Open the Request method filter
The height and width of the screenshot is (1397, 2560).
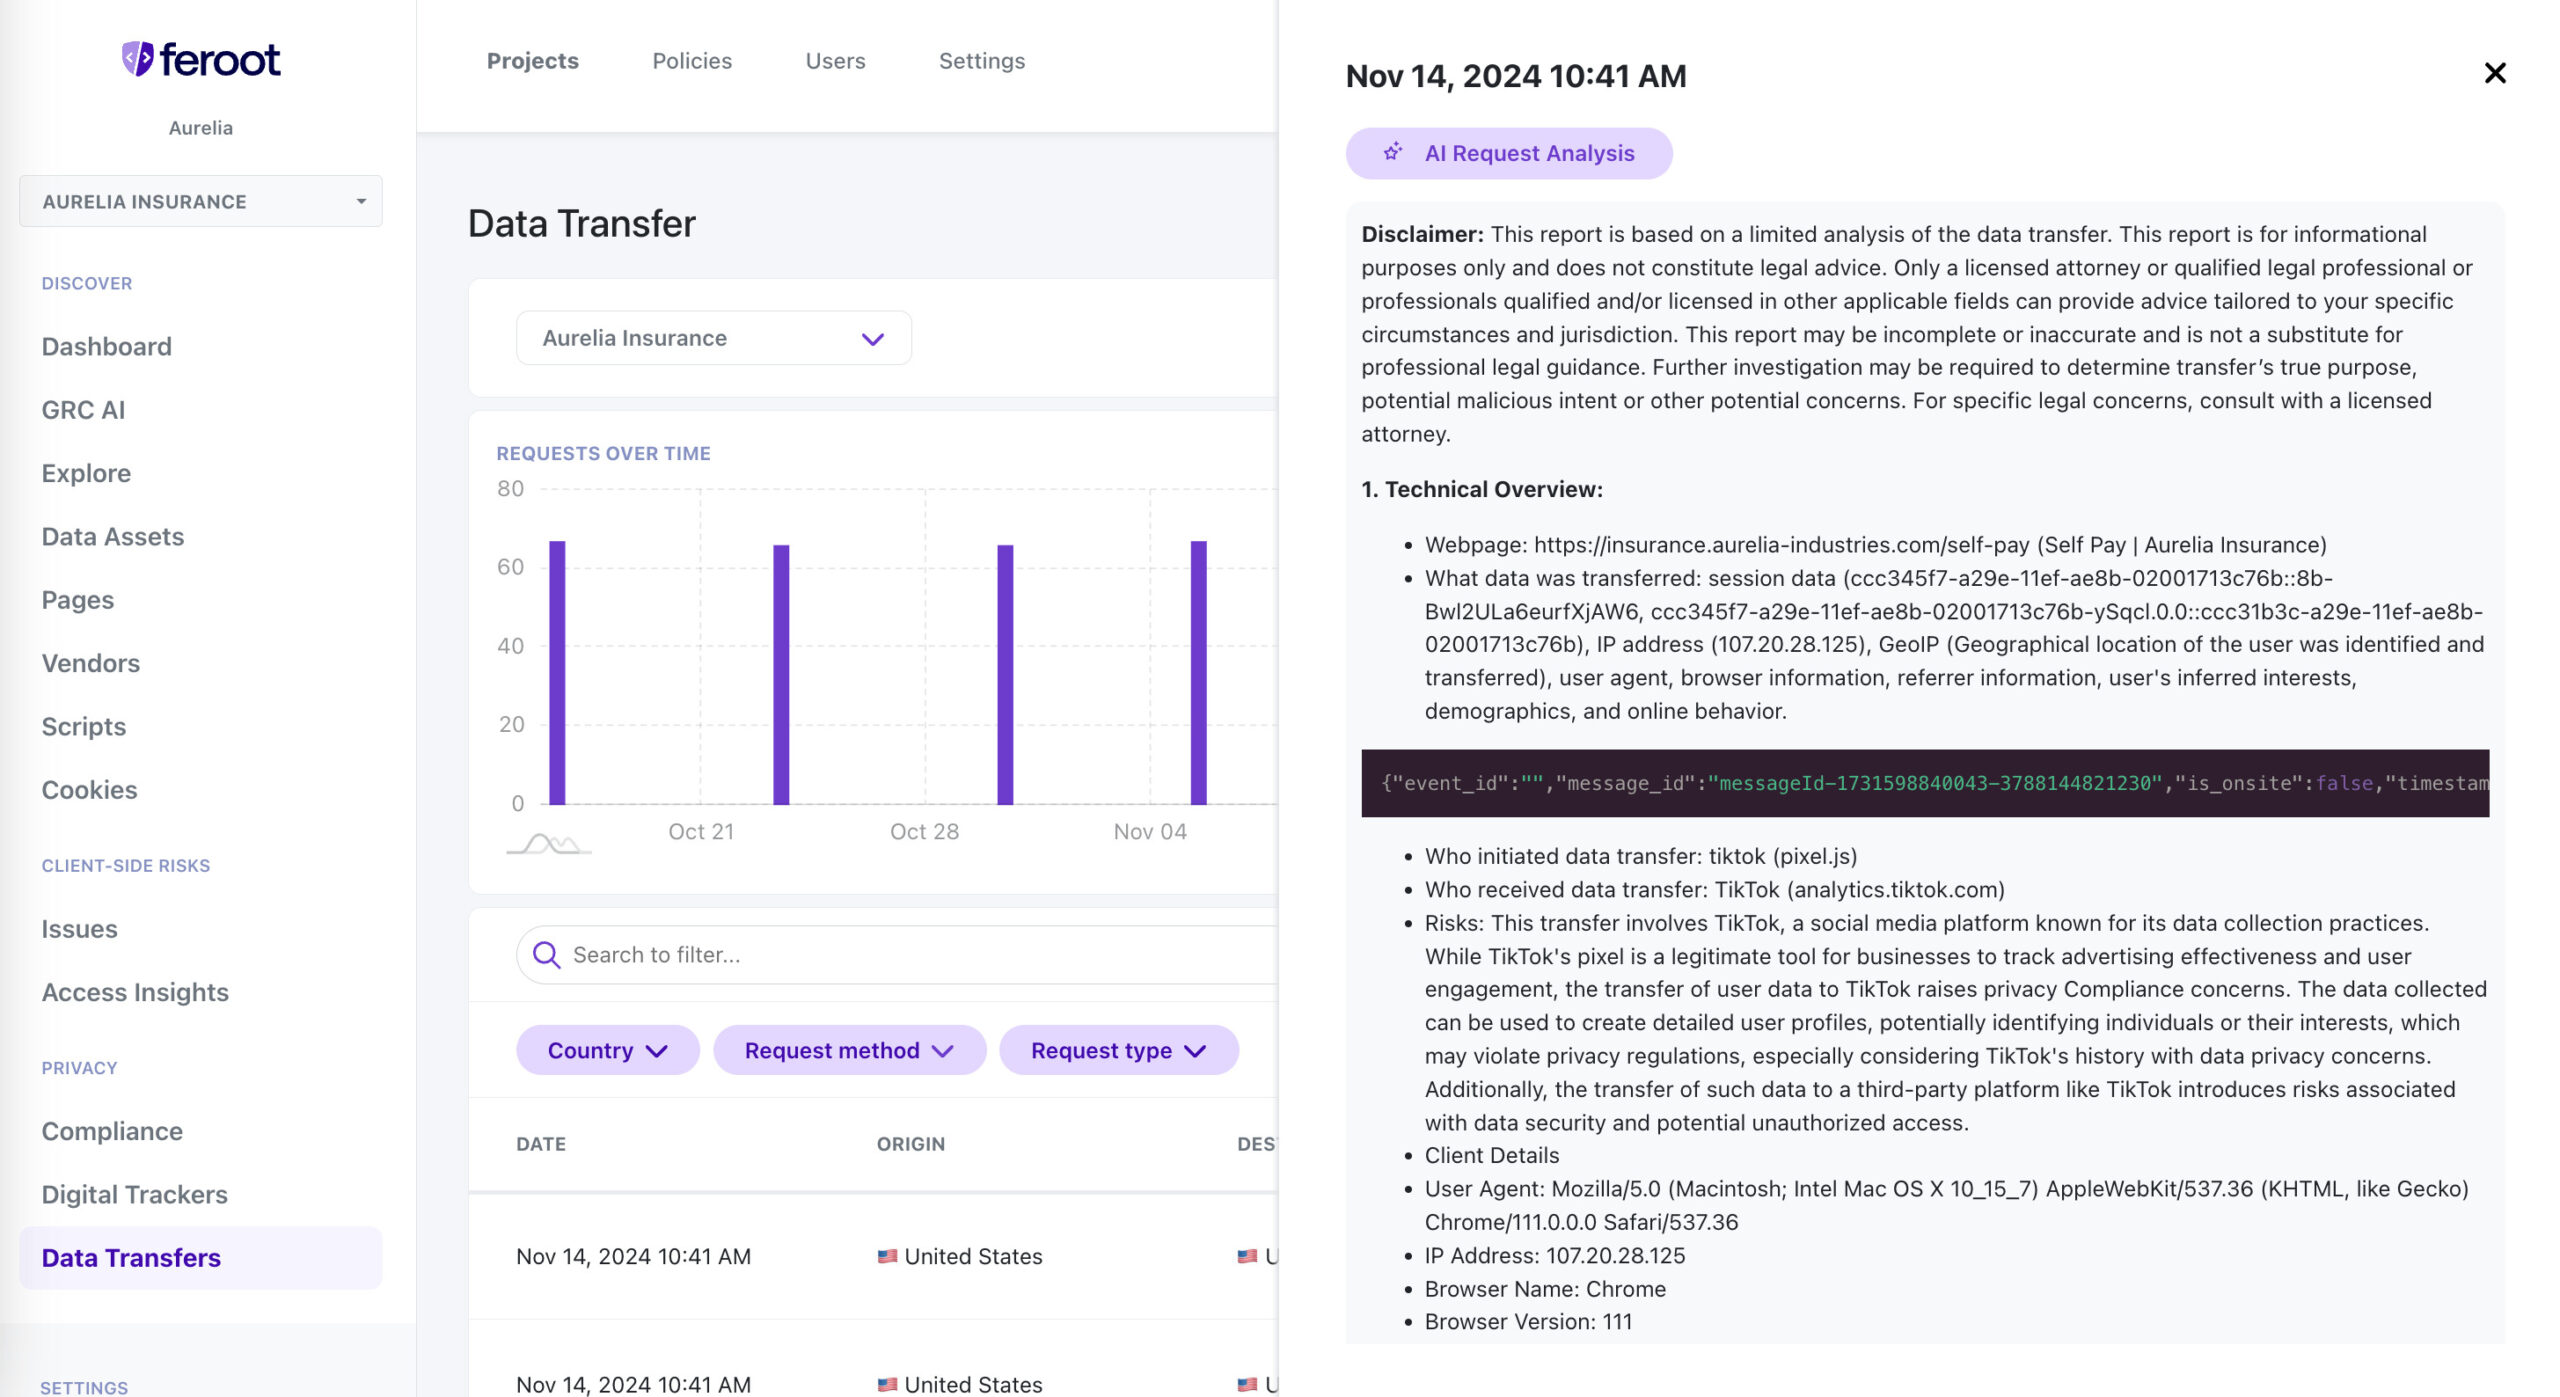pyautogui.click(x=849, y=1050)
